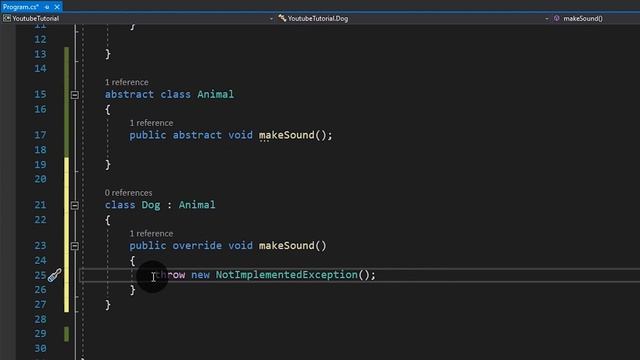Click 'public' keyword on line 17
The height and width of the screenshot is (360, 640).
click(x=148, y=136)
